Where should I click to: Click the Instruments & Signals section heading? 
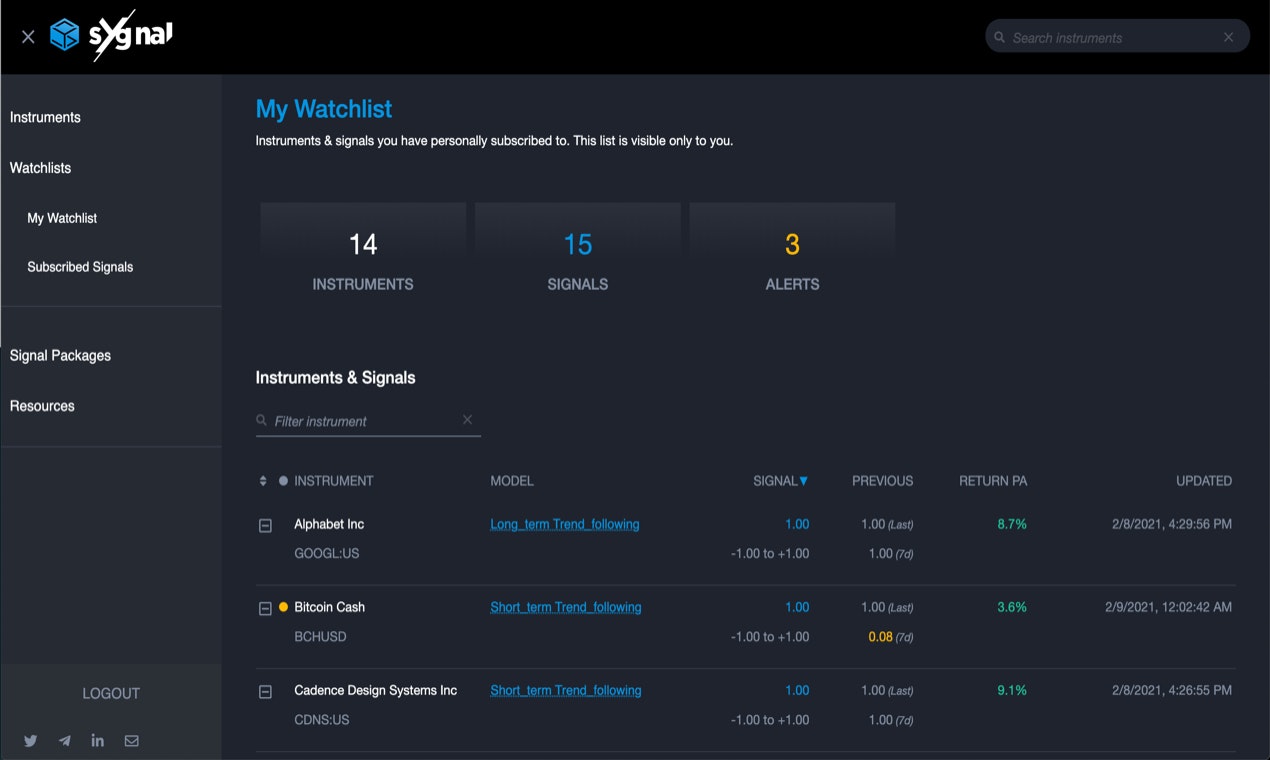pyautogui.click(x=335, y=378)
